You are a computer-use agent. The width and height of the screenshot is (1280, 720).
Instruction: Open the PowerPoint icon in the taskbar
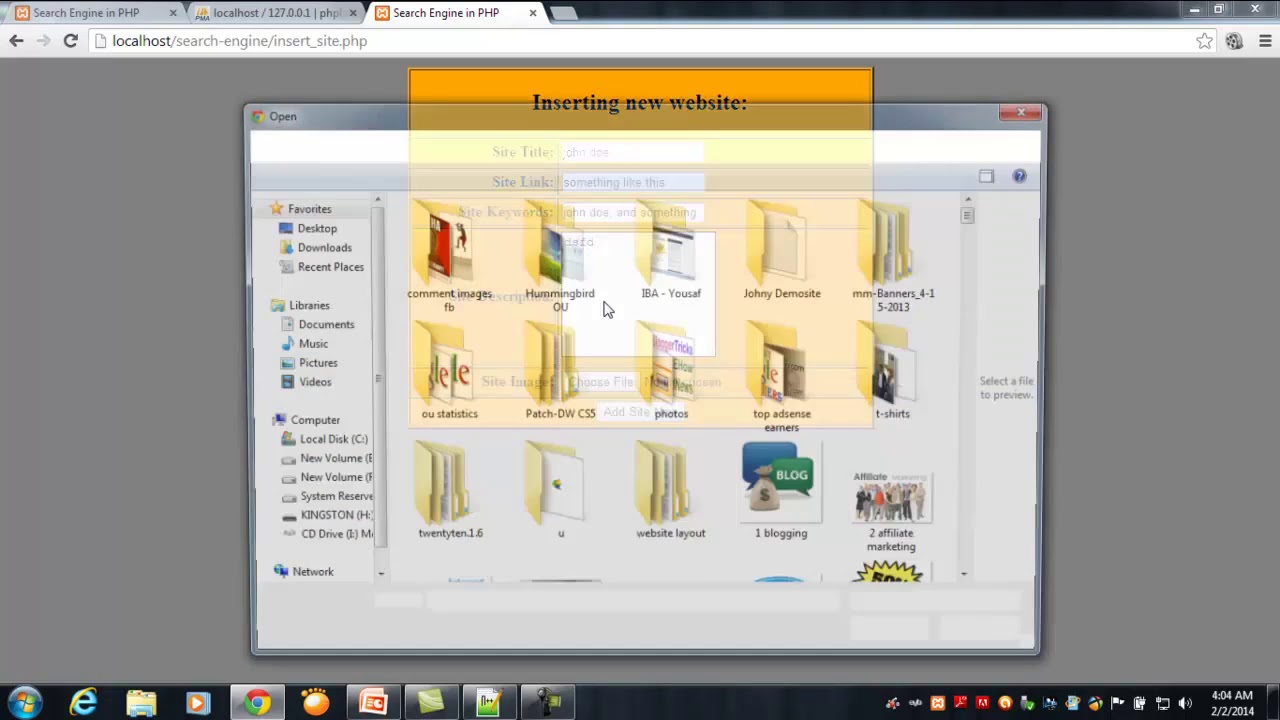[373, 703]
